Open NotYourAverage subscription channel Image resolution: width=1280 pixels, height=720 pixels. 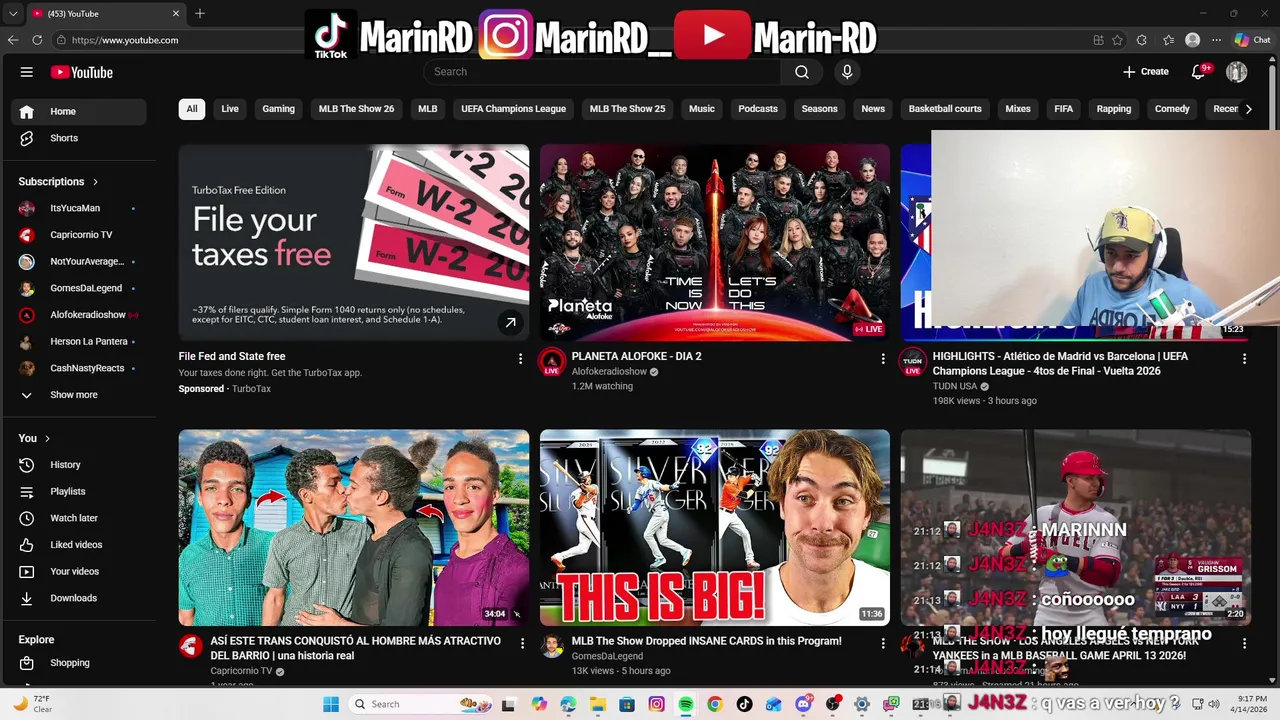coord(80,262)
